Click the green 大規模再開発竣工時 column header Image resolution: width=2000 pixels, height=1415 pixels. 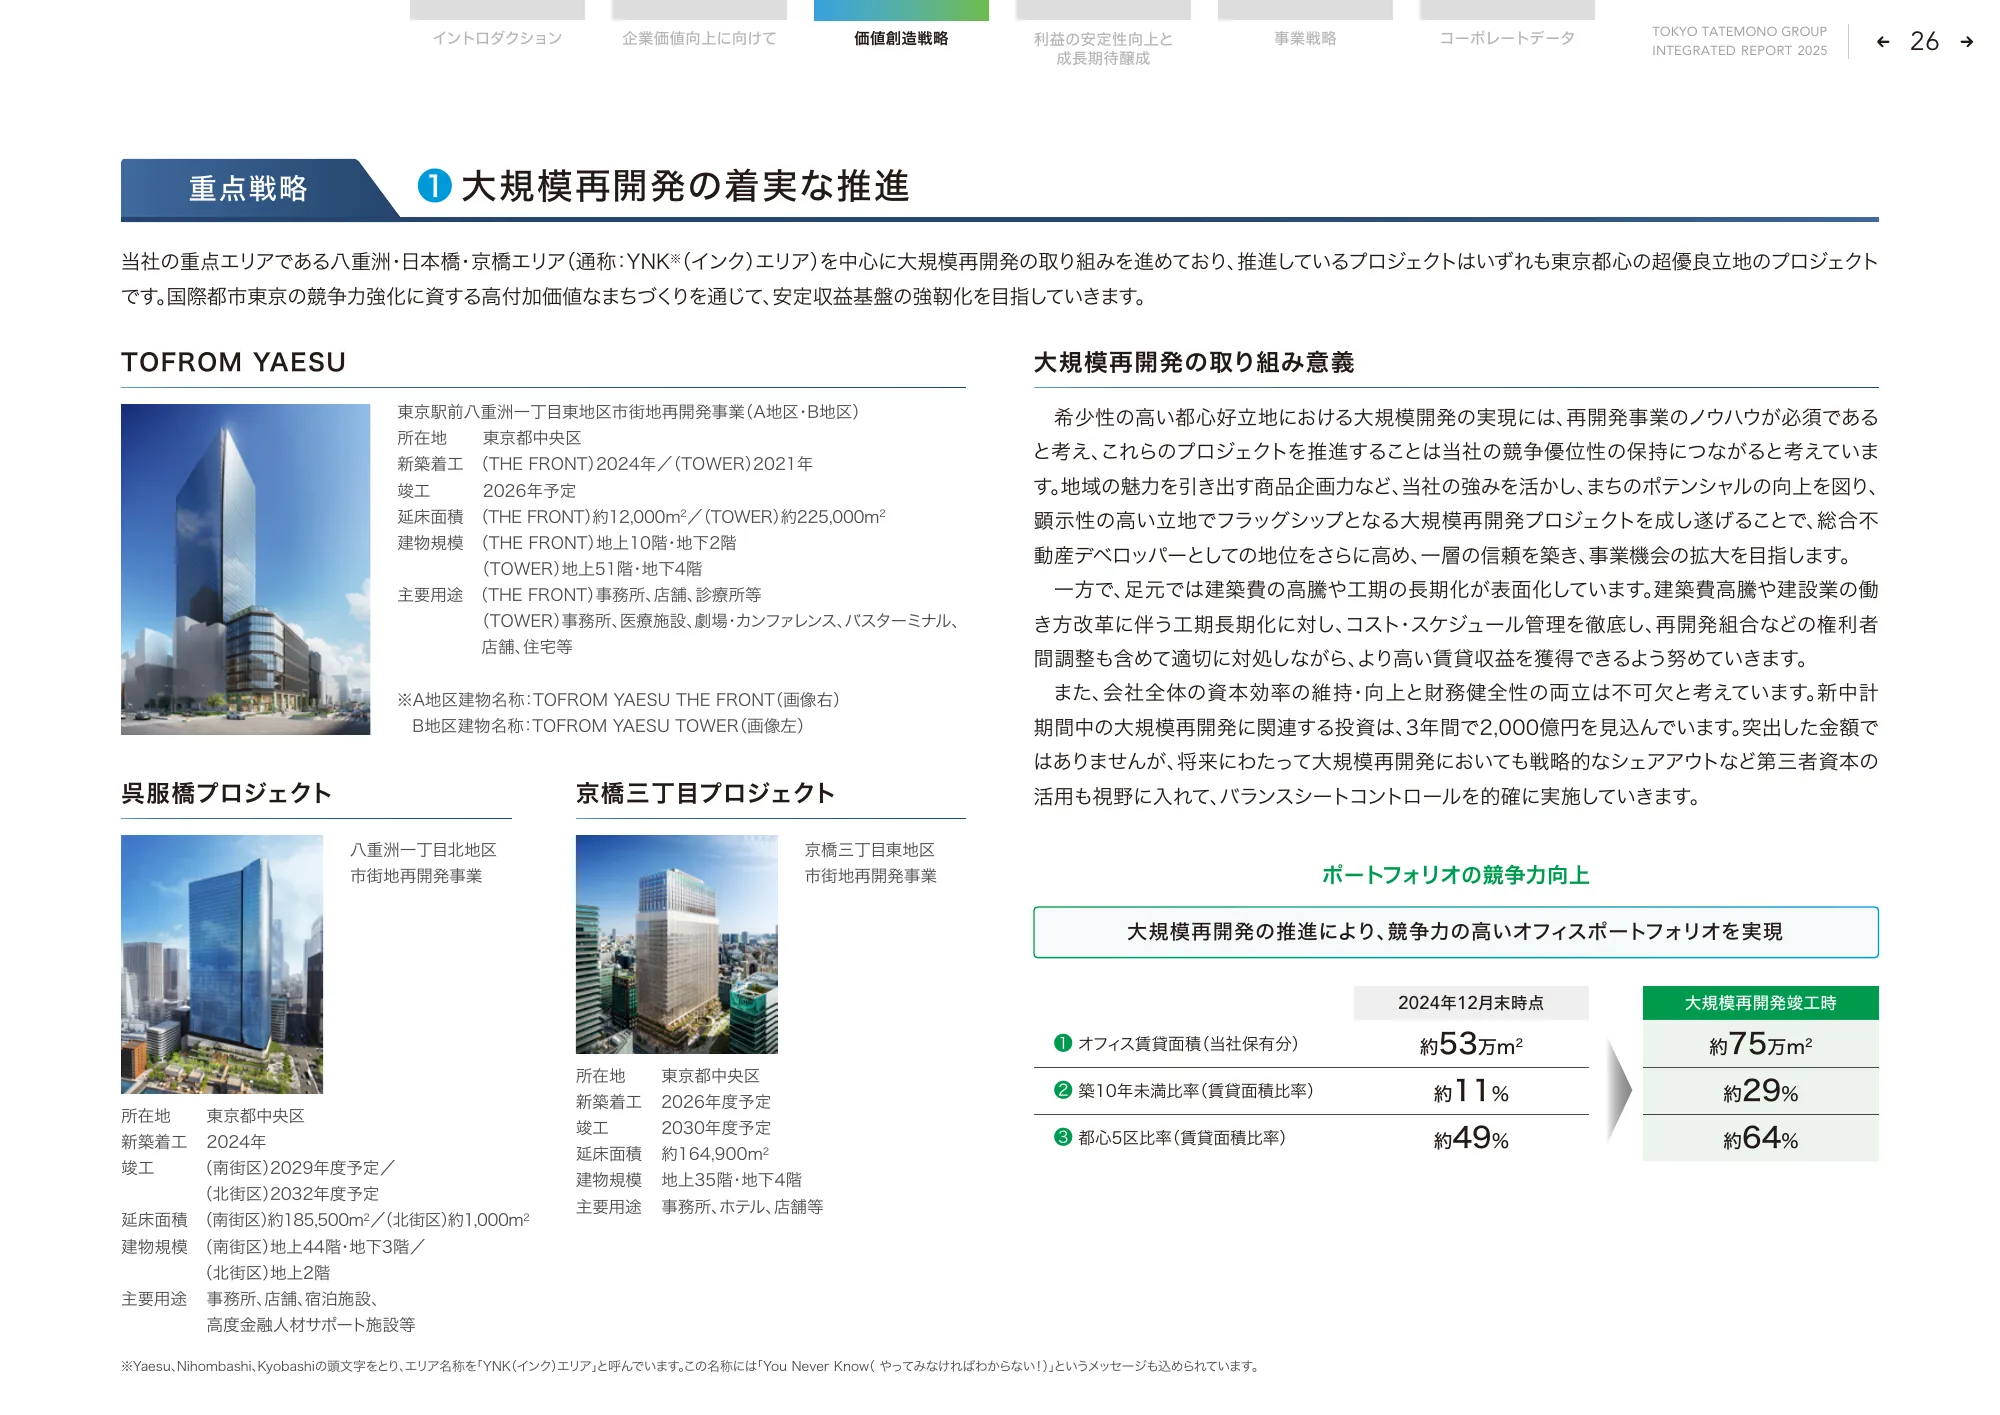[x=1760, y=1003]
